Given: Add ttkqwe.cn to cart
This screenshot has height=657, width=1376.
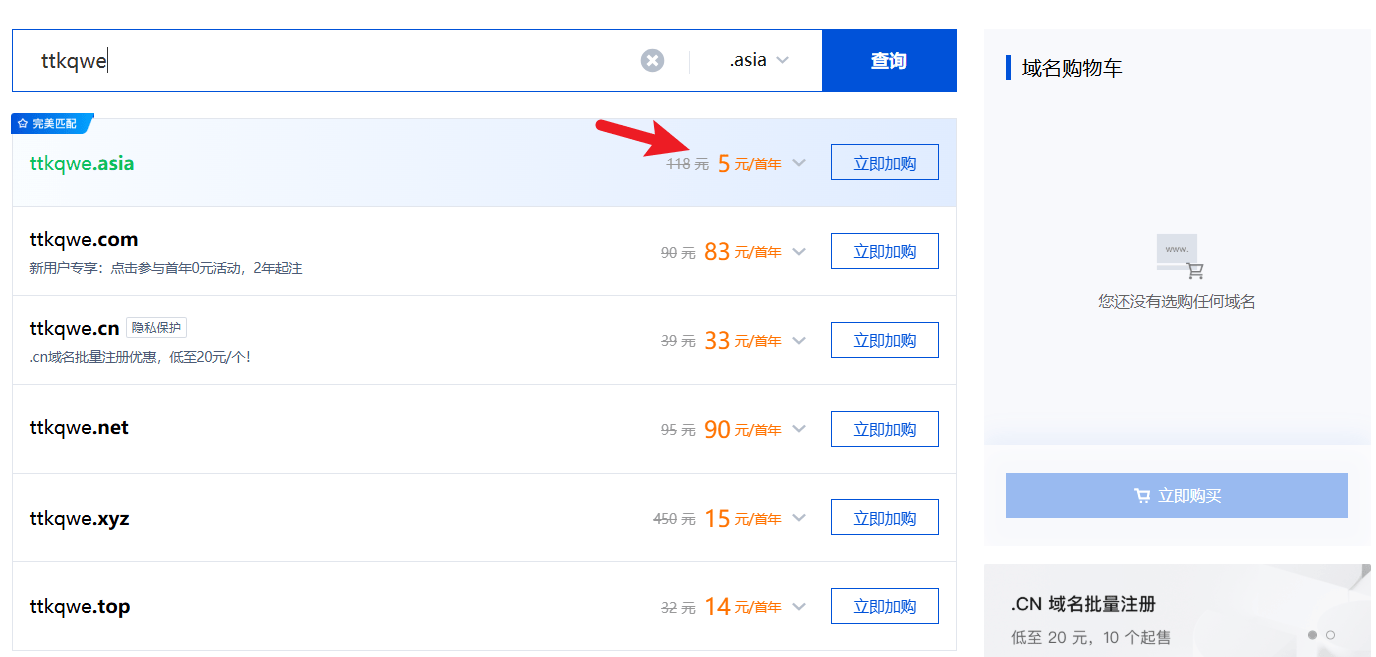Looking at the screenshot, I should pos(884,340).
